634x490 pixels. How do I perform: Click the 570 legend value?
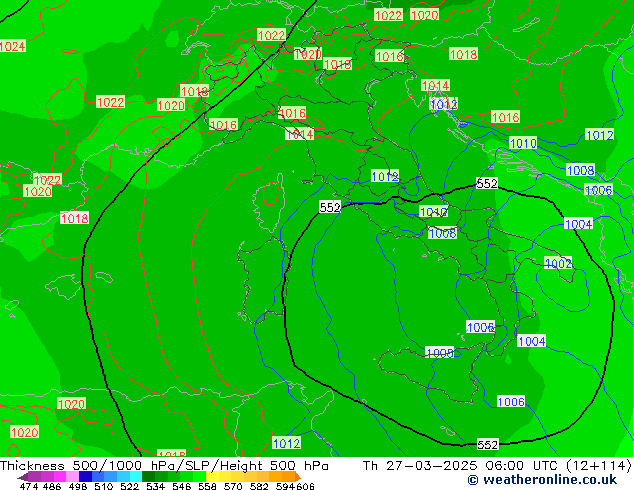(233, 486)
